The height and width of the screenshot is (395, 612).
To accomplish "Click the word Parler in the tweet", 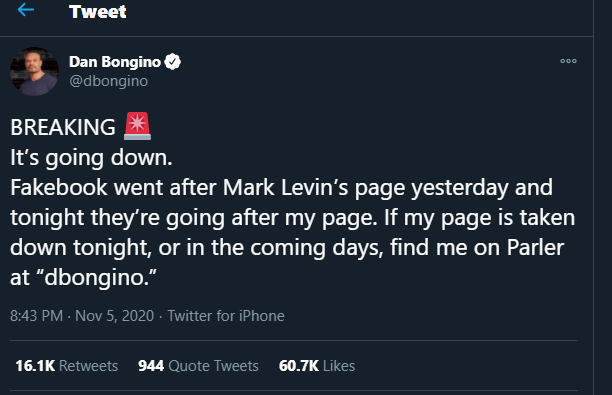I will (536, 247).
